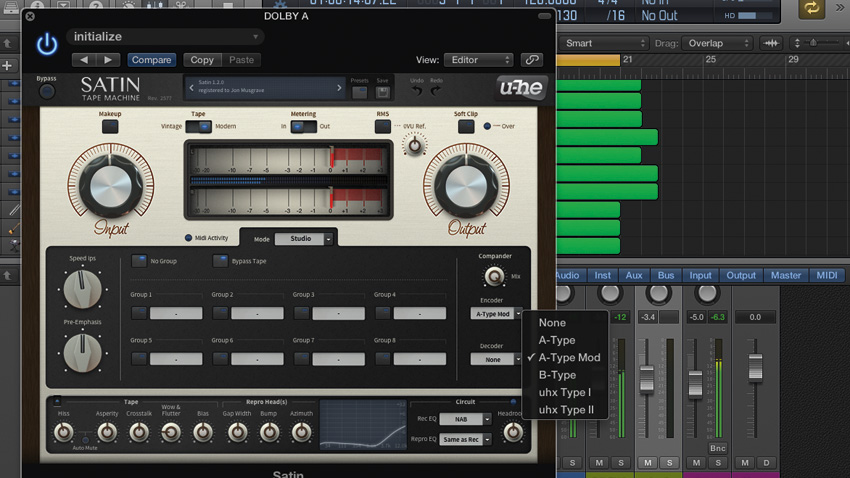850x478 pixels.
Task: Click the Copy button
Action: point(202,60)
